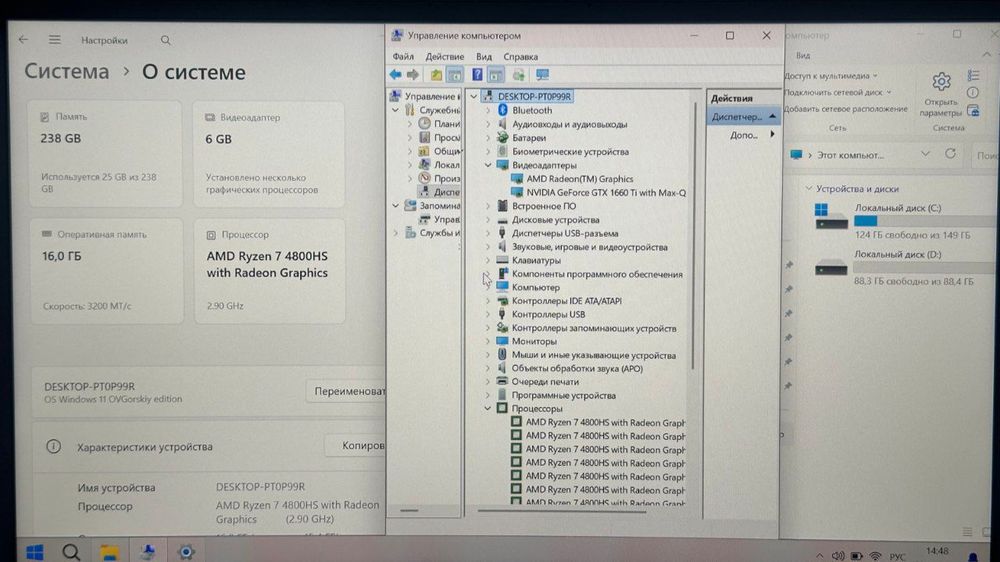The image size is (1000, 562).
Task: Click Добавить сетевое расположение in Explorer
Action: (846, 109)
